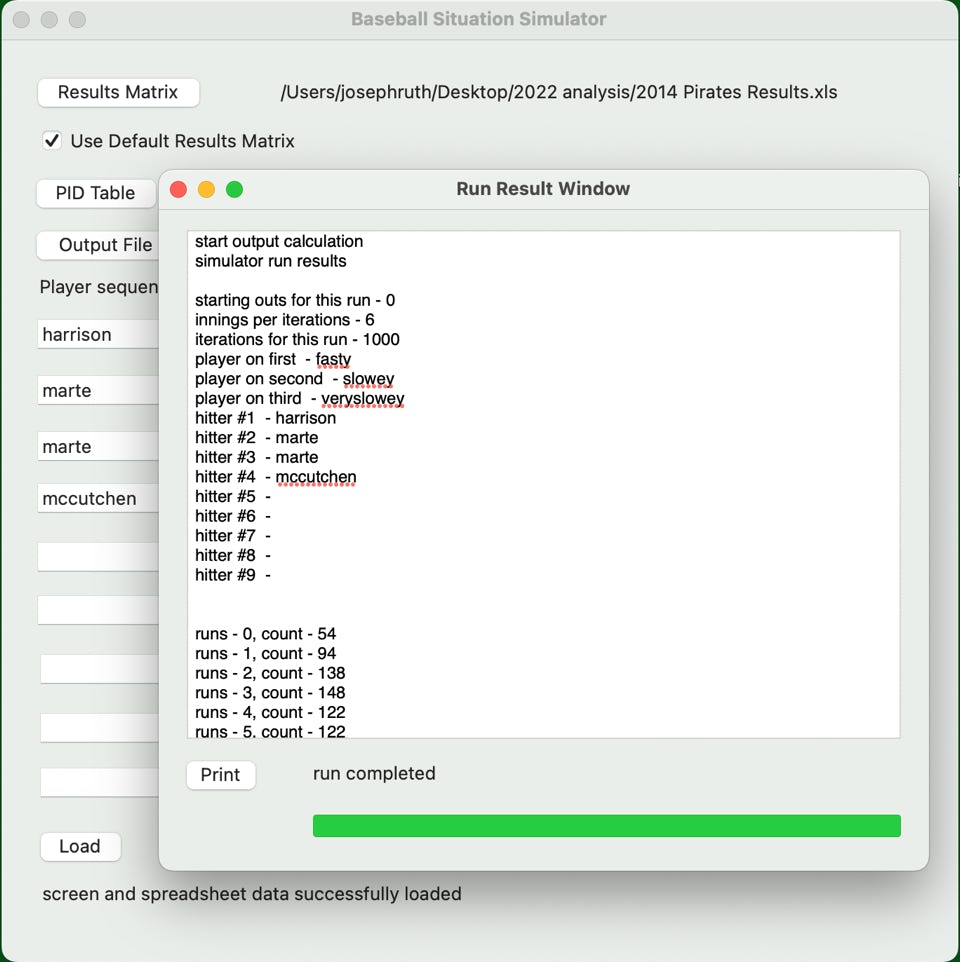Click misspelled word 'fasty' in results
Screen dimensions: 960x962
[x=333, y=360]
